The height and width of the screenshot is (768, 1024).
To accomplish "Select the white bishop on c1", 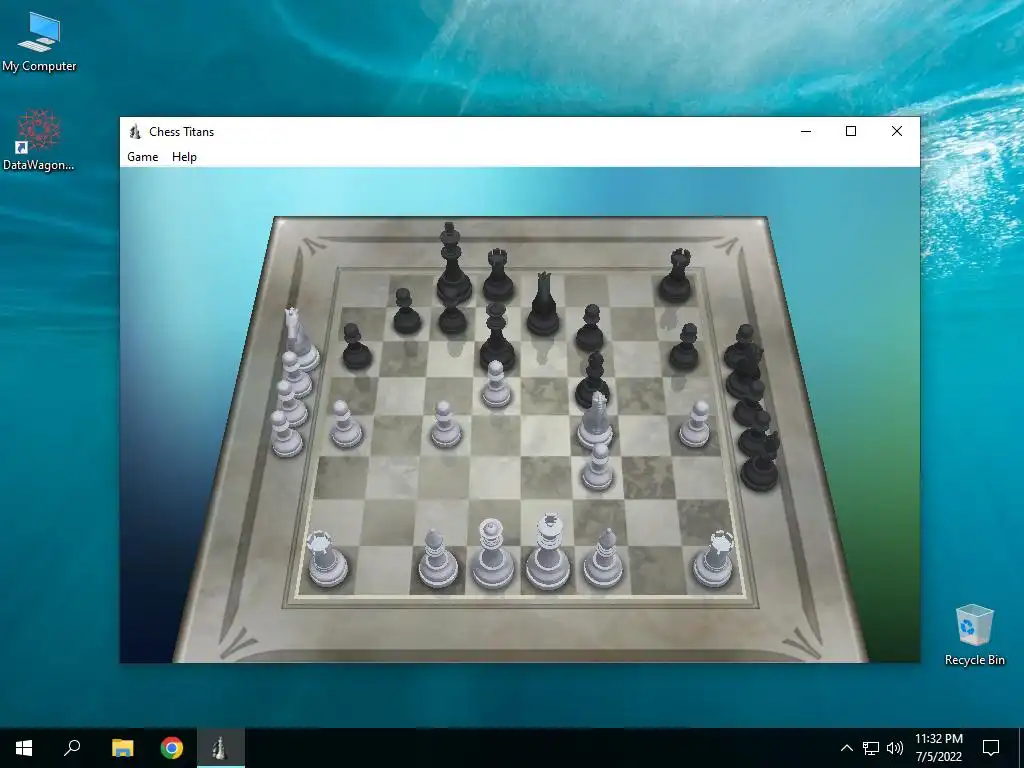I will pyautogui.click(x=437, y=558).
